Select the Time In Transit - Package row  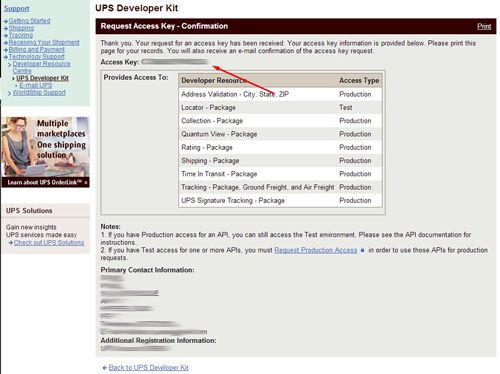(280, 174)
